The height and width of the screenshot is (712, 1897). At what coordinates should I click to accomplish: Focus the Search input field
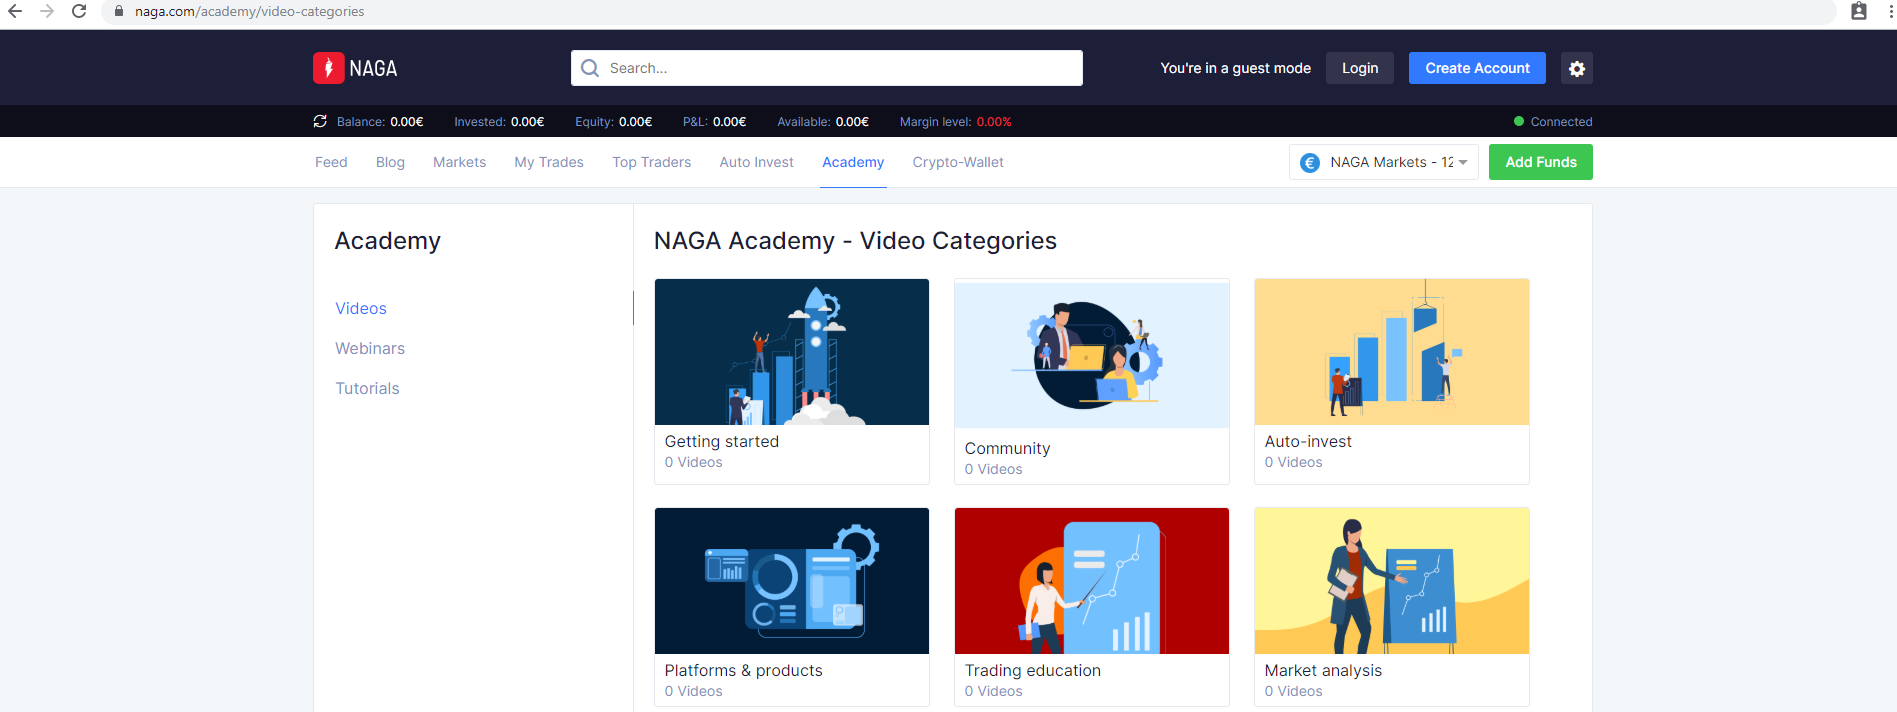tap(827, 68)
